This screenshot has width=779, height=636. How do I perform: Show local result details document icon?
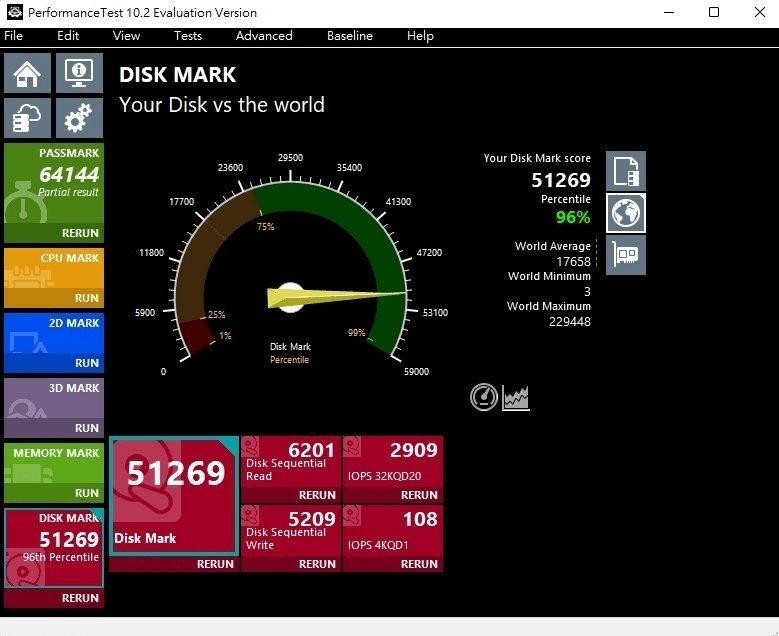coord(626,171)
